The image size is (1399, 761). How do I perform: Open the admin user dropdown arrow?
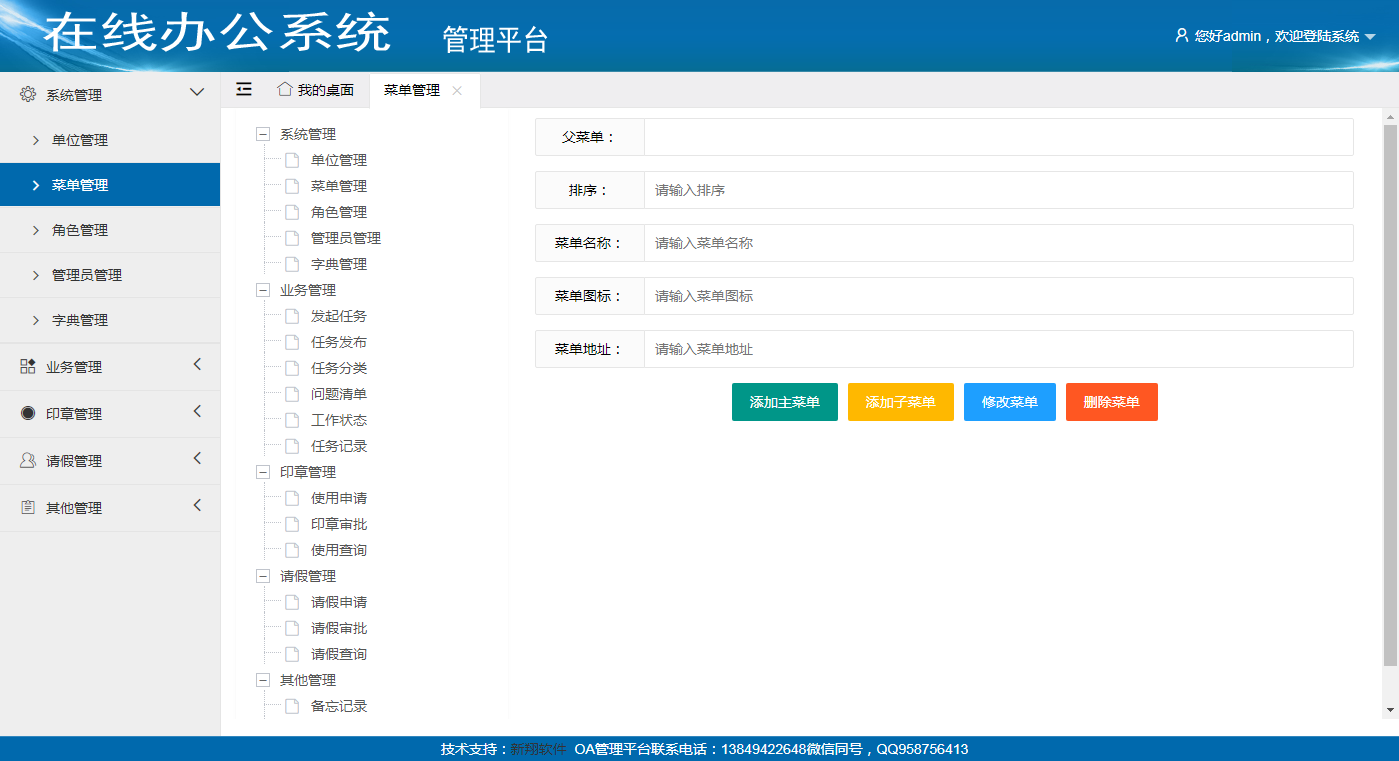[1370, 37]
